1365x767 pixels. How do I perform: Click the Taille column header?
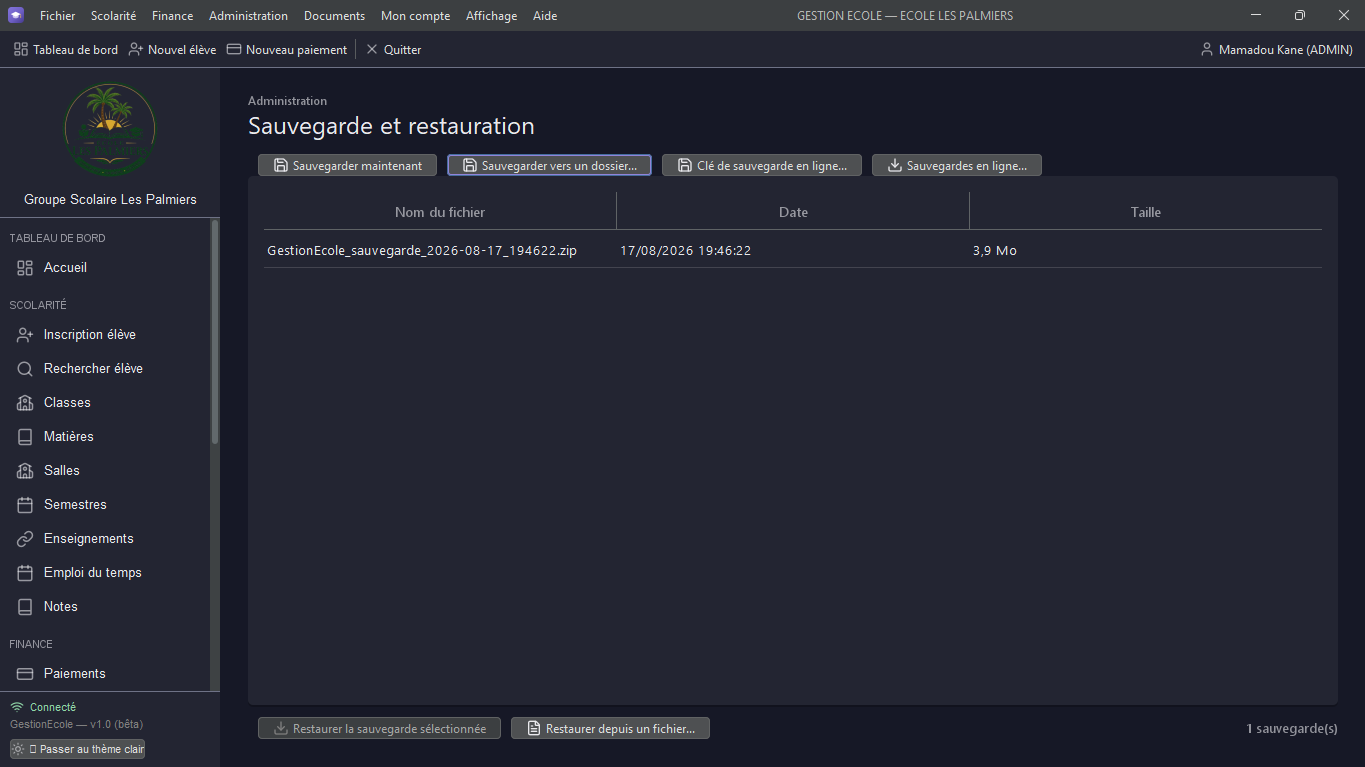click(1146, 212)
